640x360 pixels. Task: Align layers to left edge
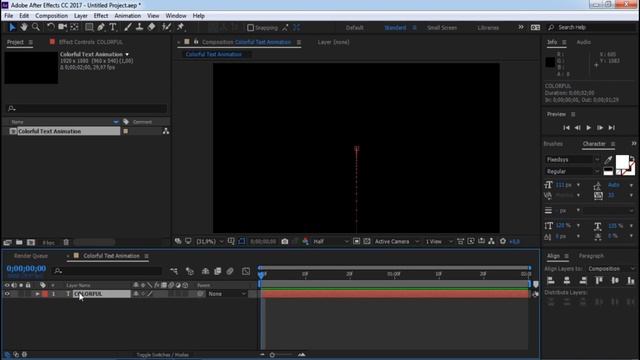click(551, 281)
